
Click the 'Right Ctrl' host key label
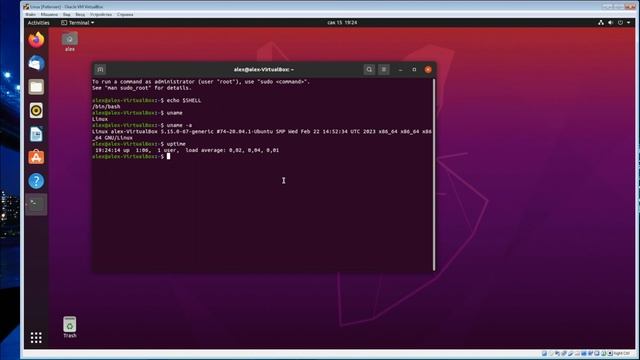(622, 353)
